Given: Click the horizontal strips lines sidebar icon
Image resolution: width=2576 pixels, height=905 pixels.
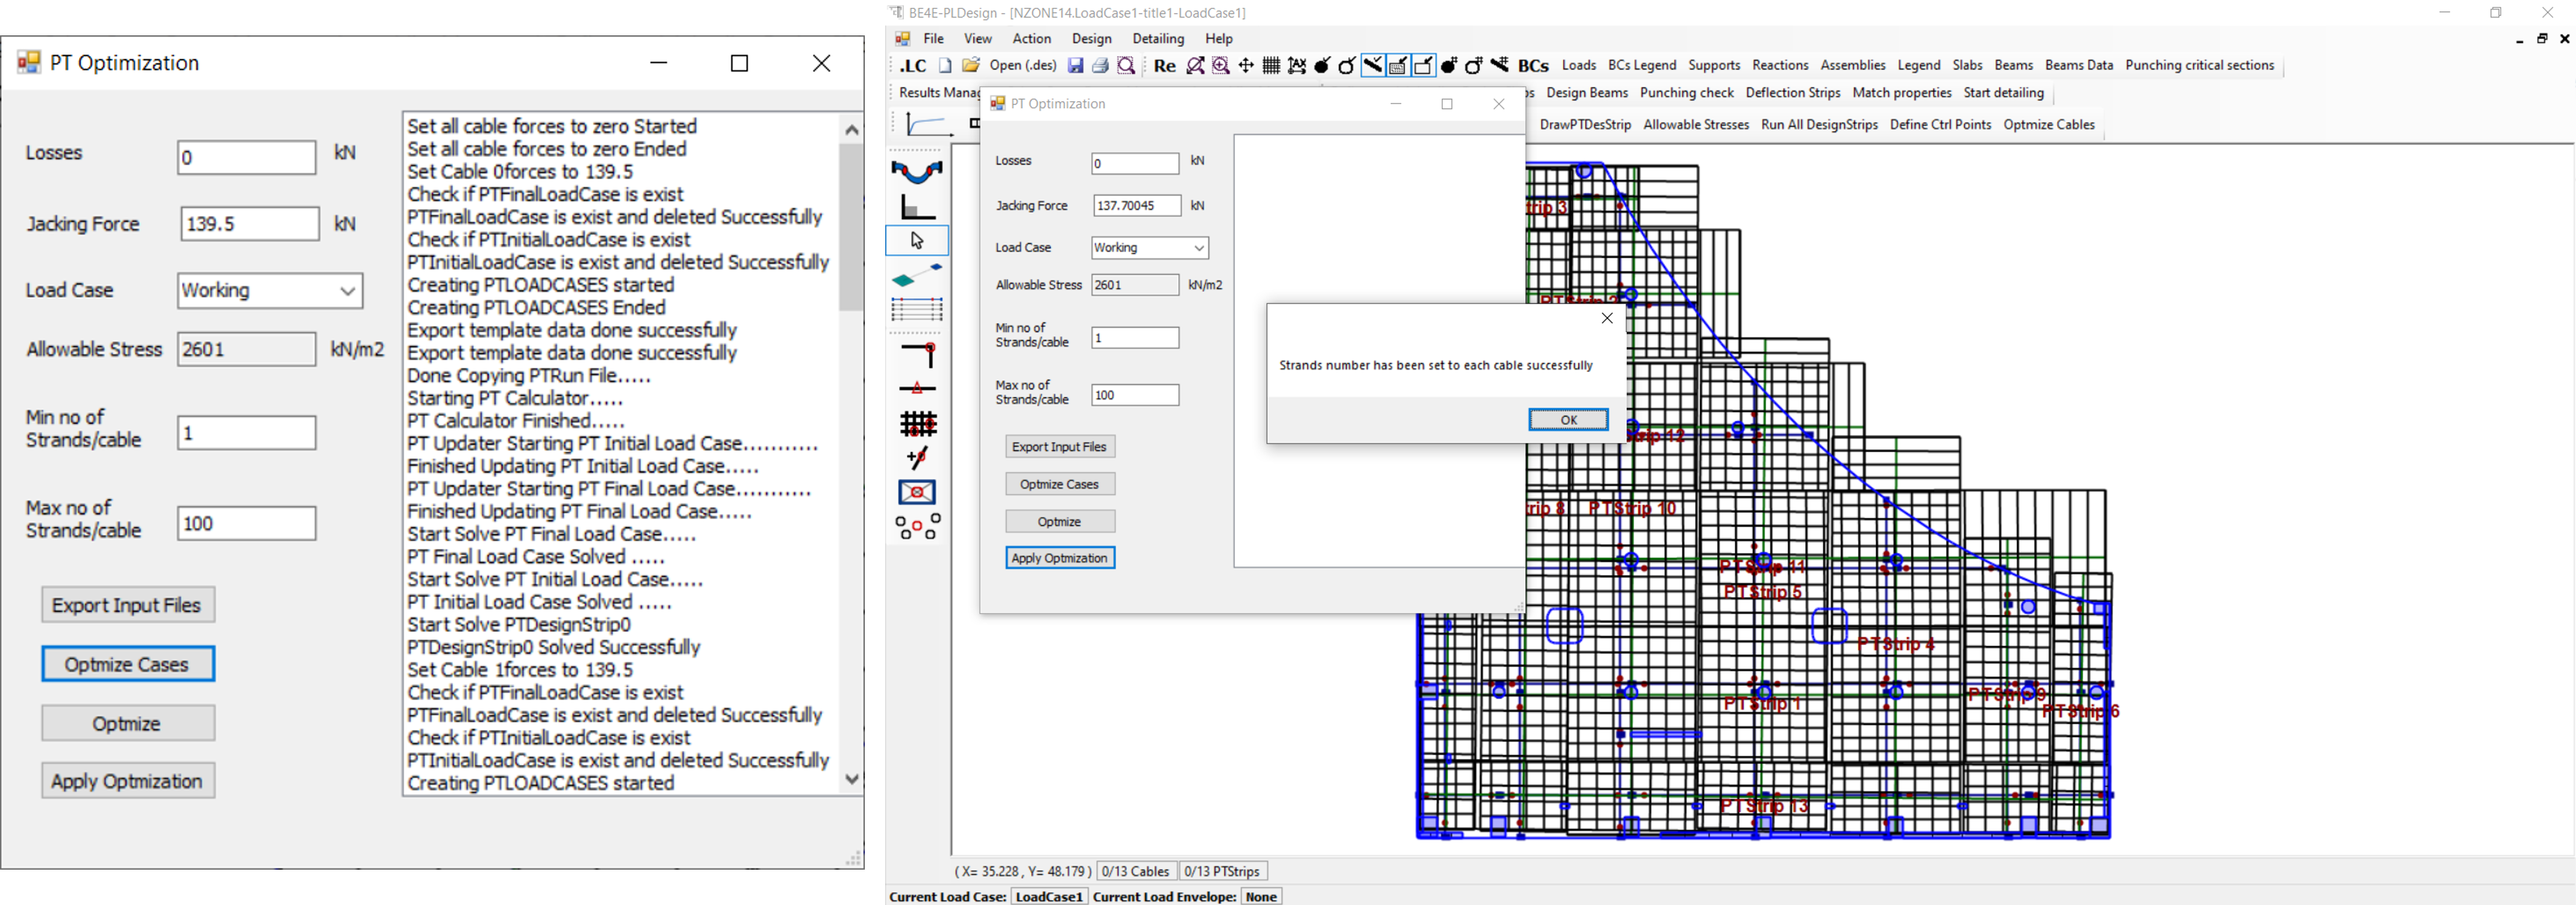Looking at the screenshot, I should point(917,309).
